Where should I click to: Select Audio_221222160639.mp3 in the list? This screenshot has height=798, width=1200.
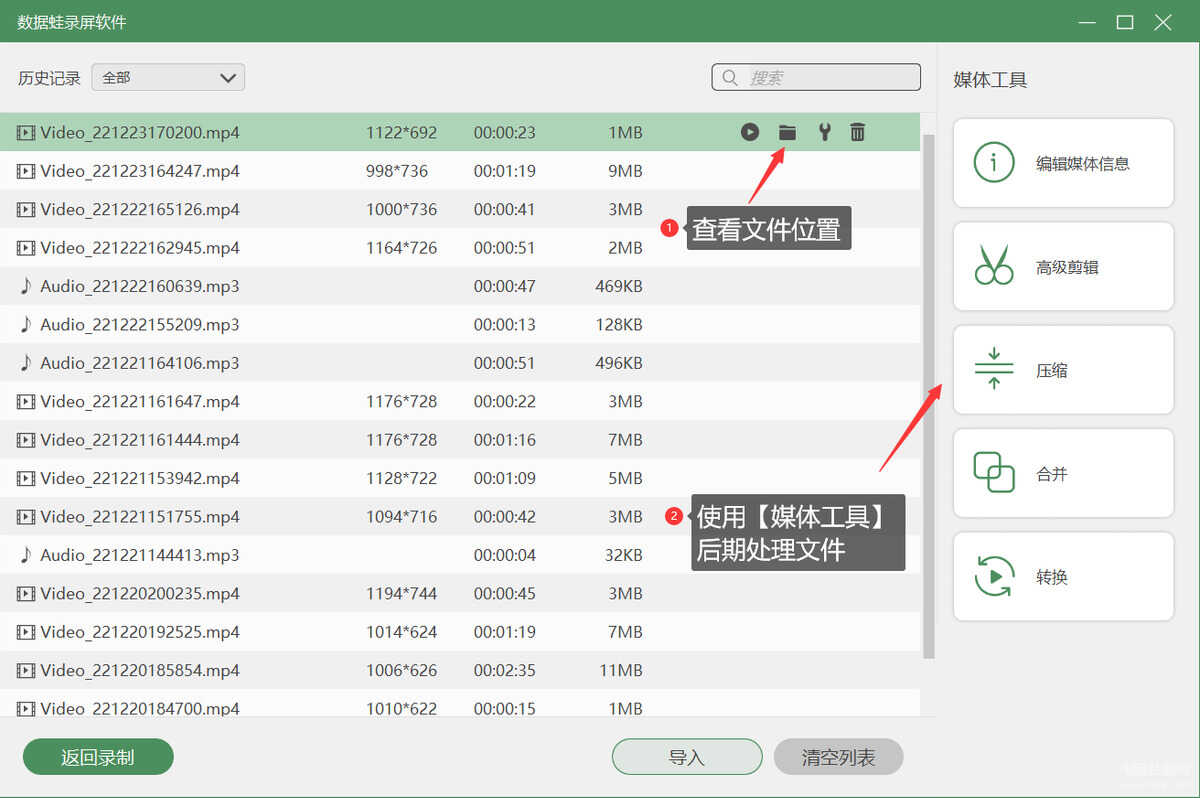pyautogui.click(x=460, y=286)
